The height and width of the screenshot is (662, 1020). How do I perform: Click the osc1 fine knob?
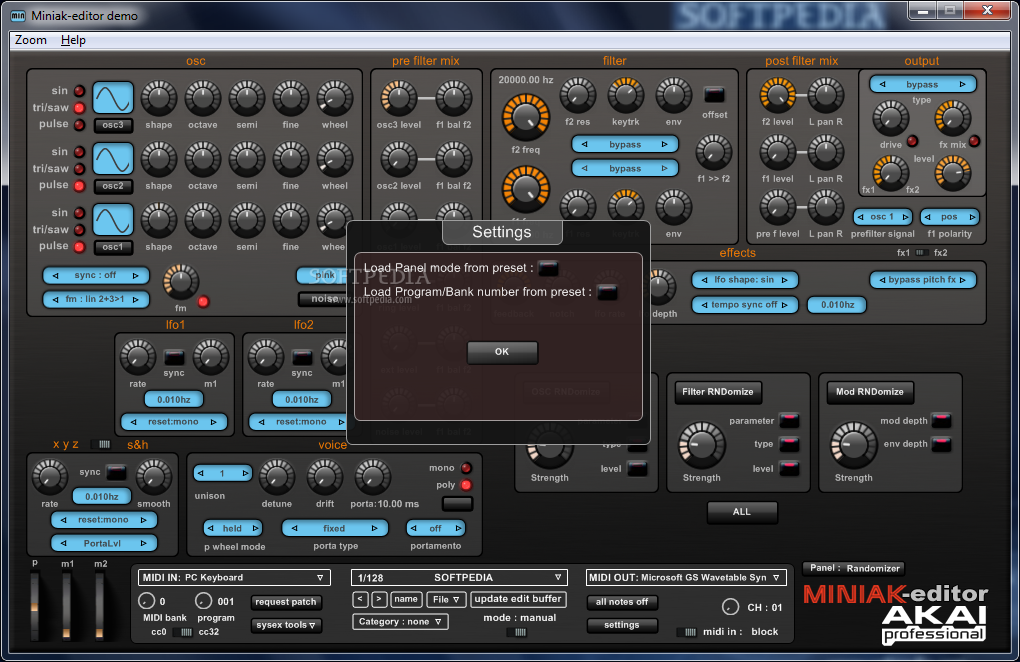291,220
